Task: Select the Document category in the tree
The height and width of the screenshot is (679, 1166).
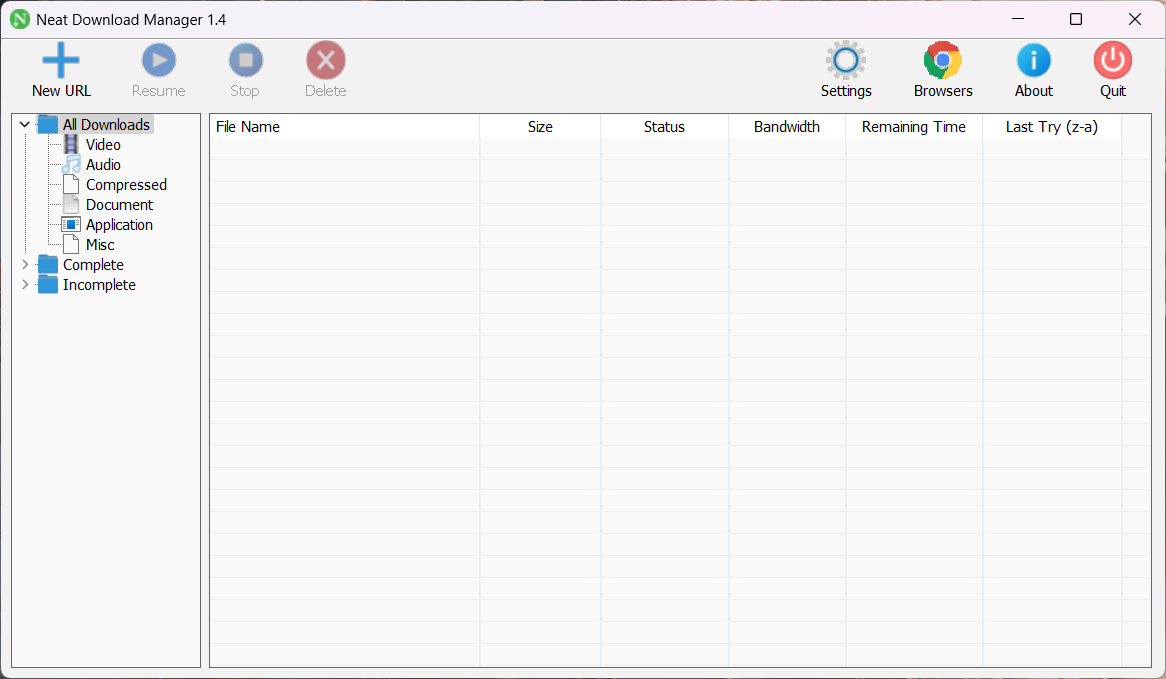Action: [119, 205]
